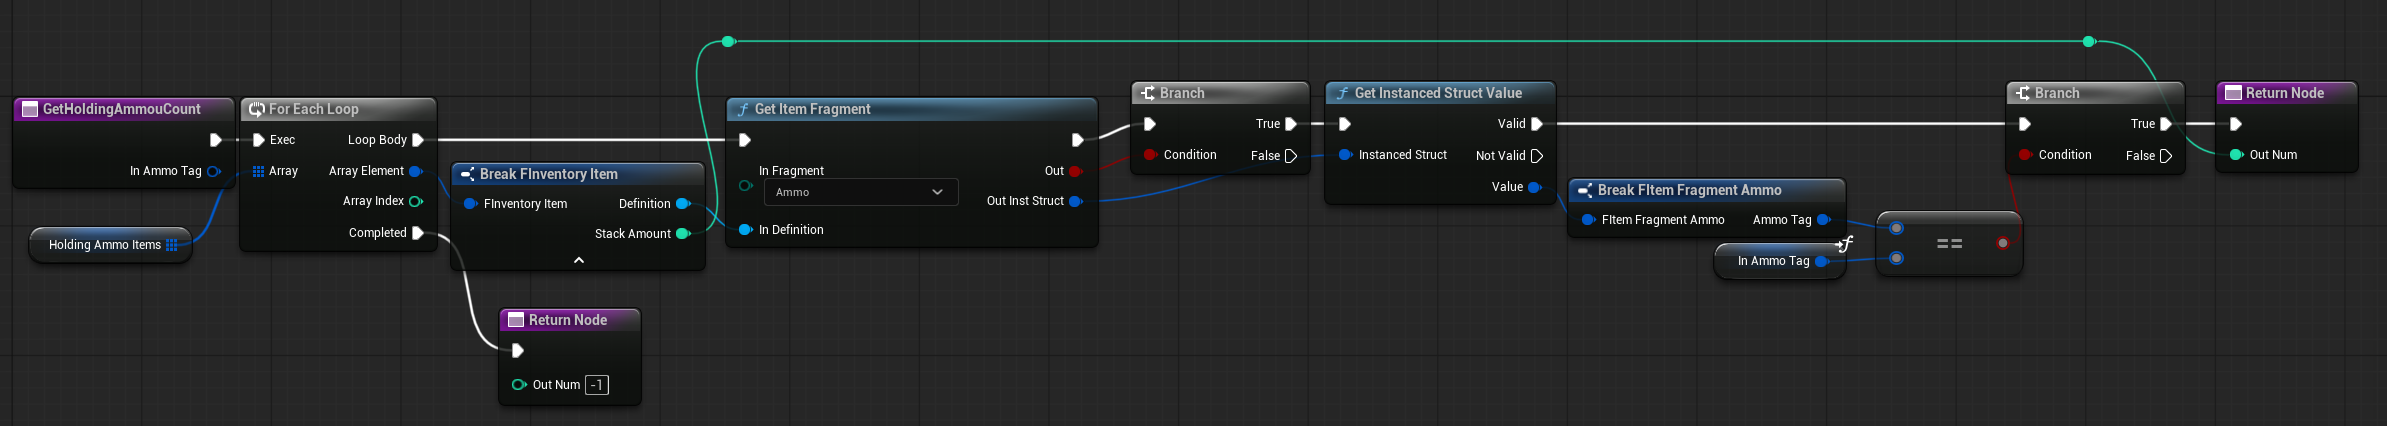Screen dimensions: 2387x426
Task: Click the Ammo Tag output pin
Action: [1823, 220]
